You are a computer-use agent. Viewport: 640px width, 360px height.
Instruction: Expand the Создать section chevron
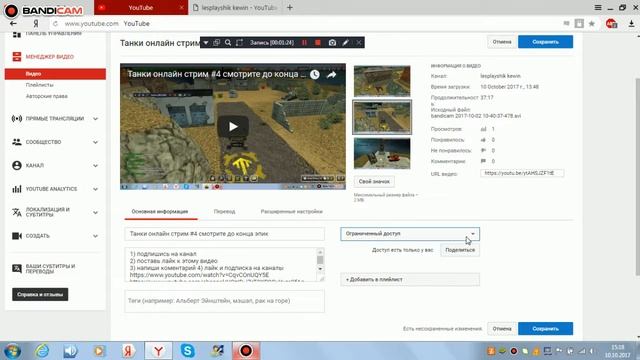click(95, 236)
